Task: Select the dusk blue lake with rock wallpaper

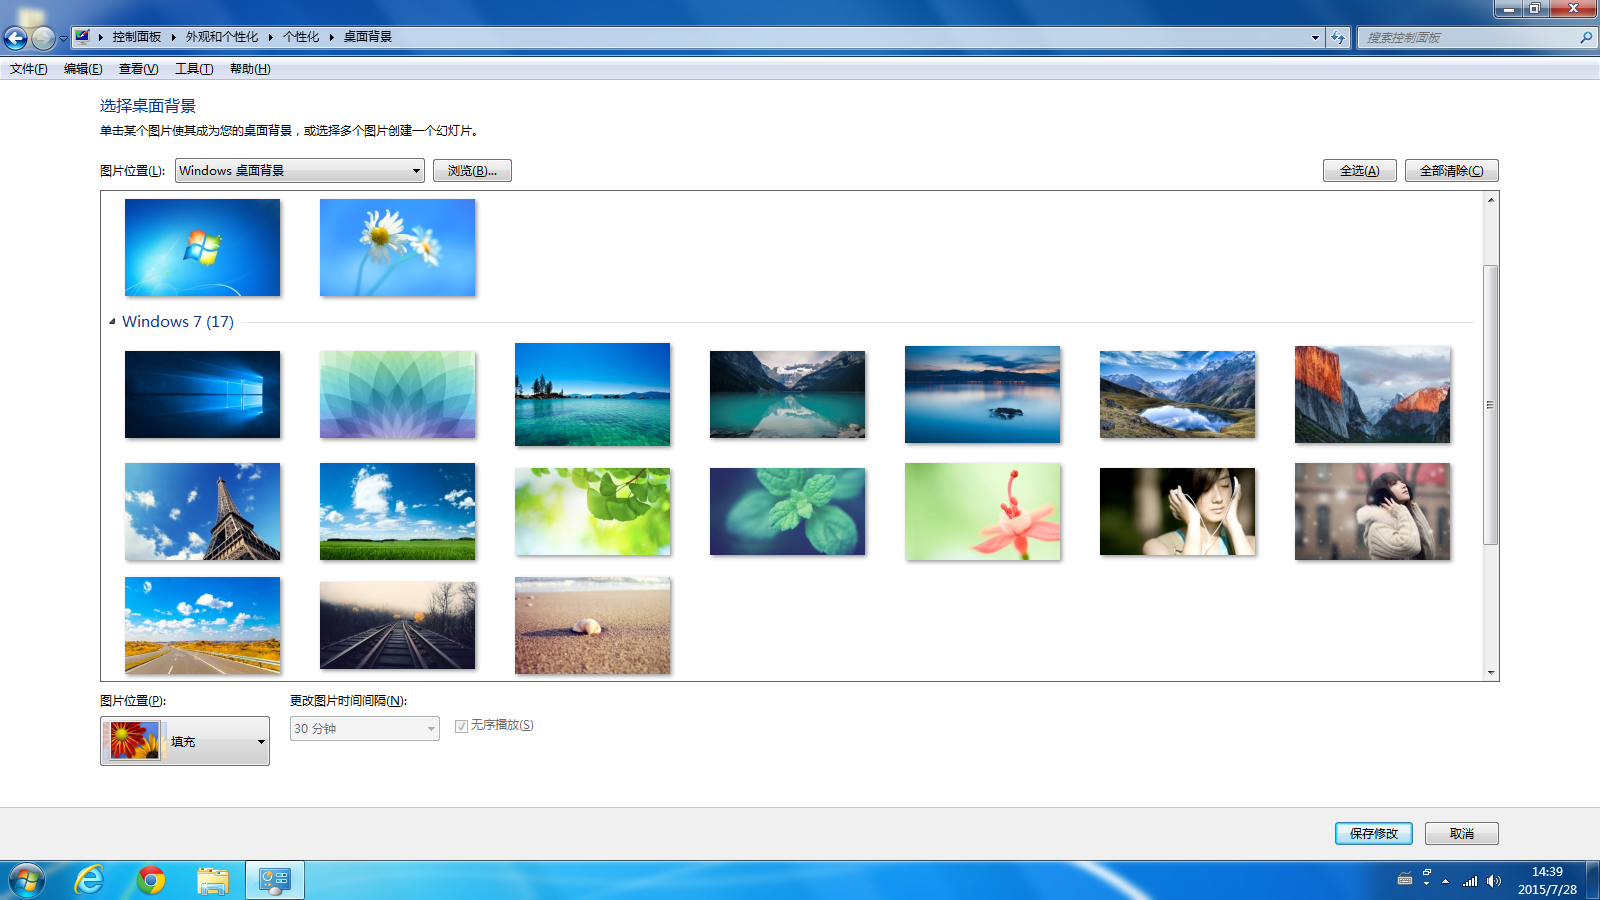Action: coord(982,394)
